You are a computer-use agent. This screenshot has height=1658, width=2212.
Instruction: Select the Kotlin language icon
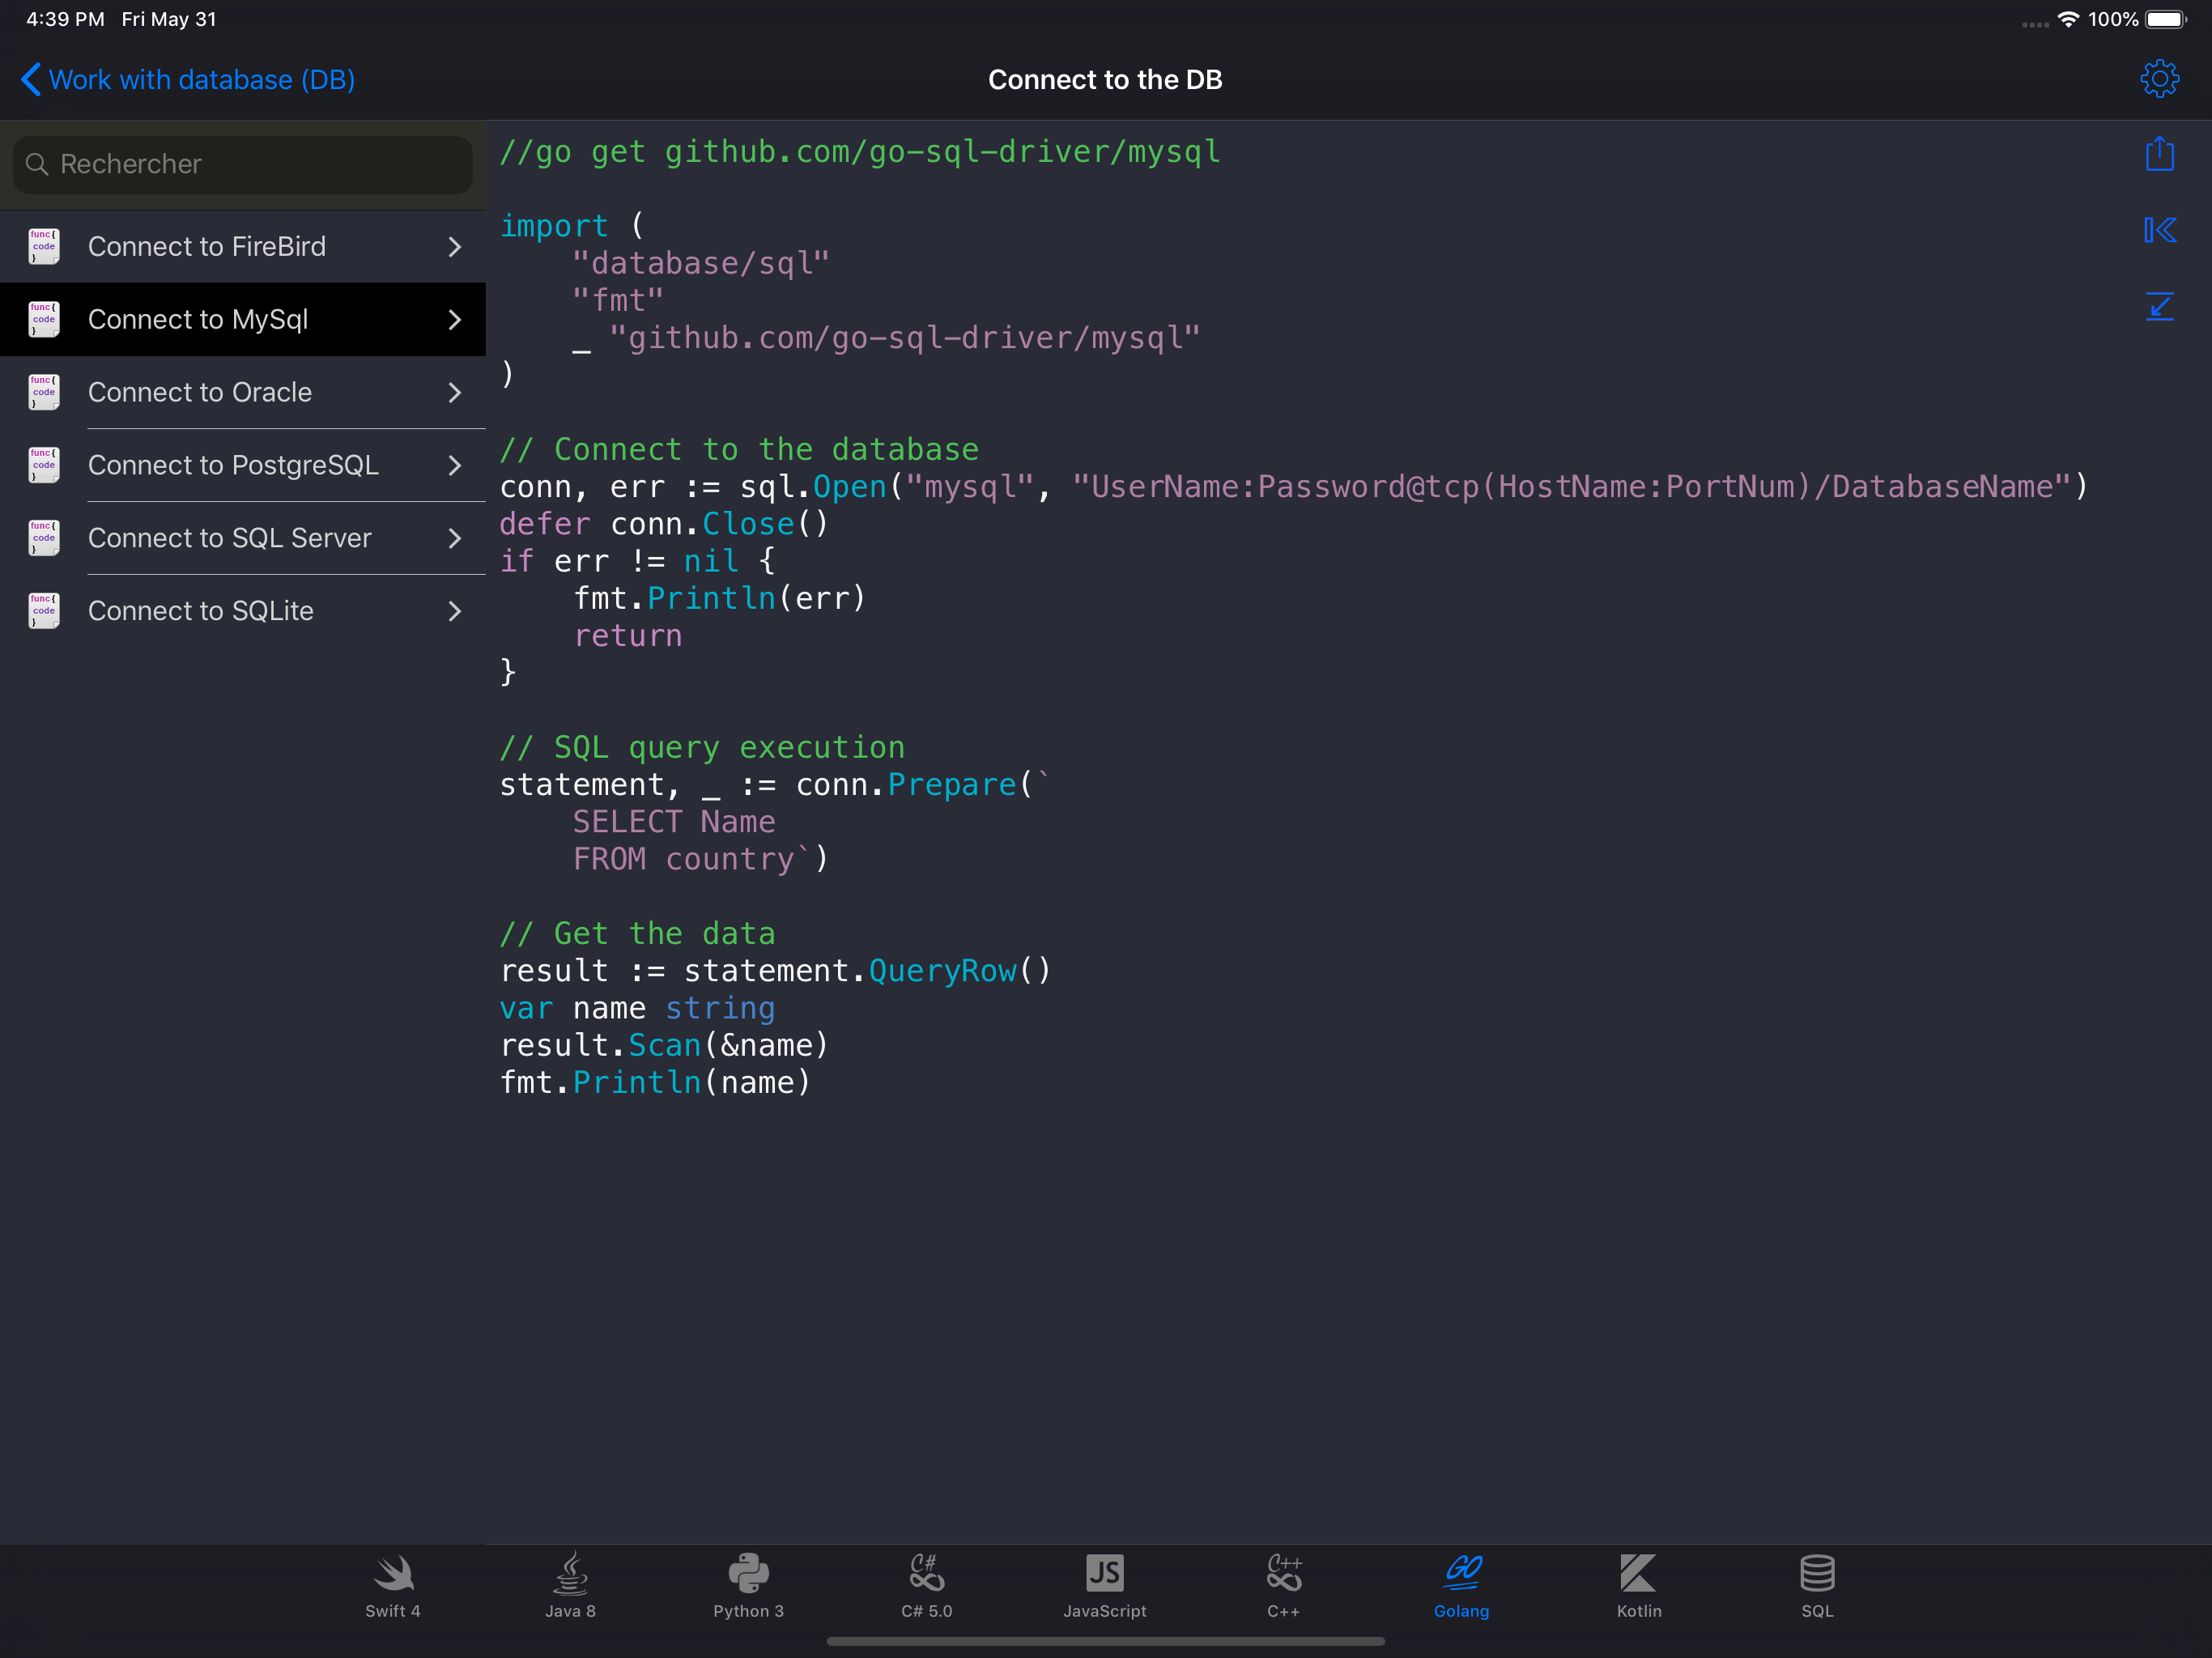coord(1638,1585)
